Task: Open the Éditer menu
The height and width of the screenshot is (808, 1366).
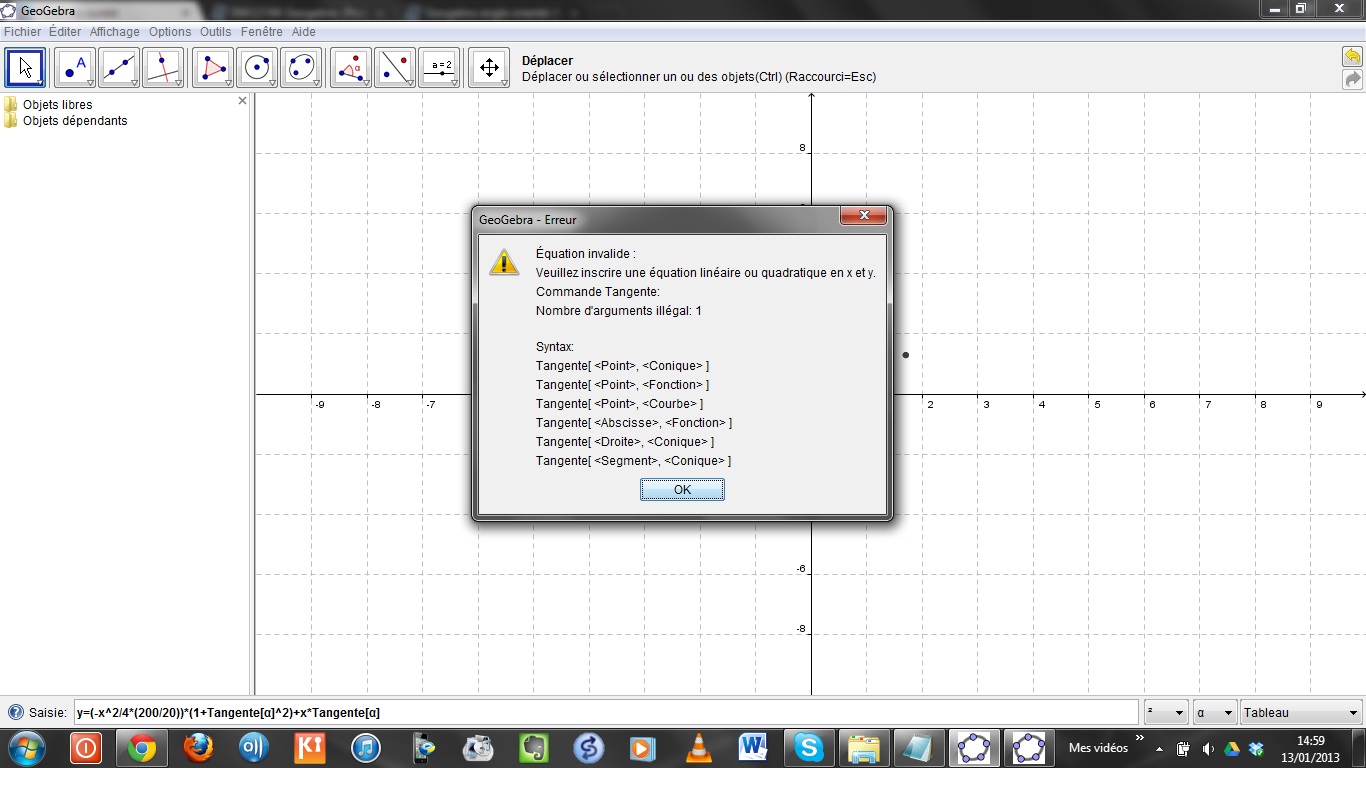Action: click(x=65, y=32)
